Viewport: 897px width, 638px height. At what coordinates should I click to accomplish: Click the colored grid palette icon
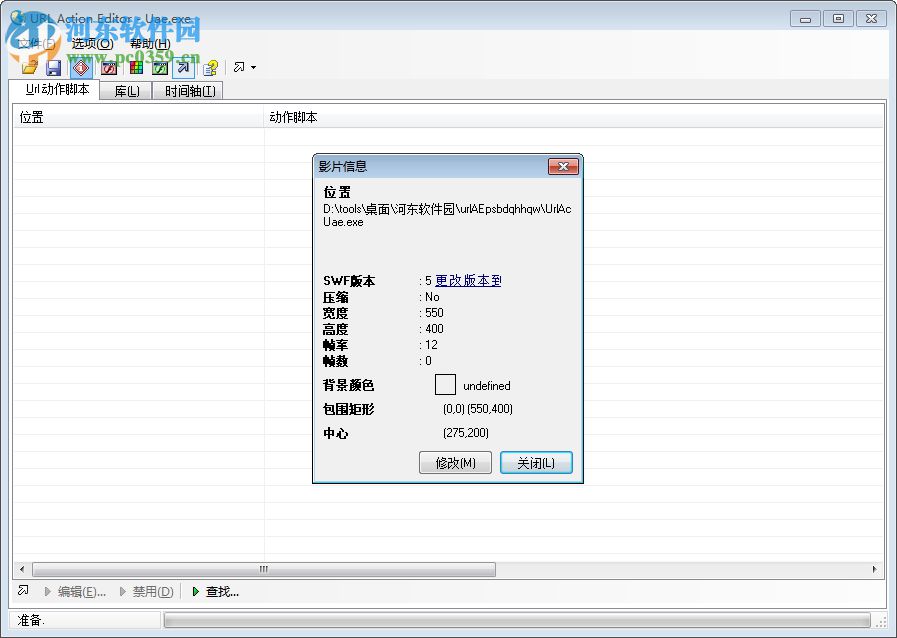pos(134,67)
